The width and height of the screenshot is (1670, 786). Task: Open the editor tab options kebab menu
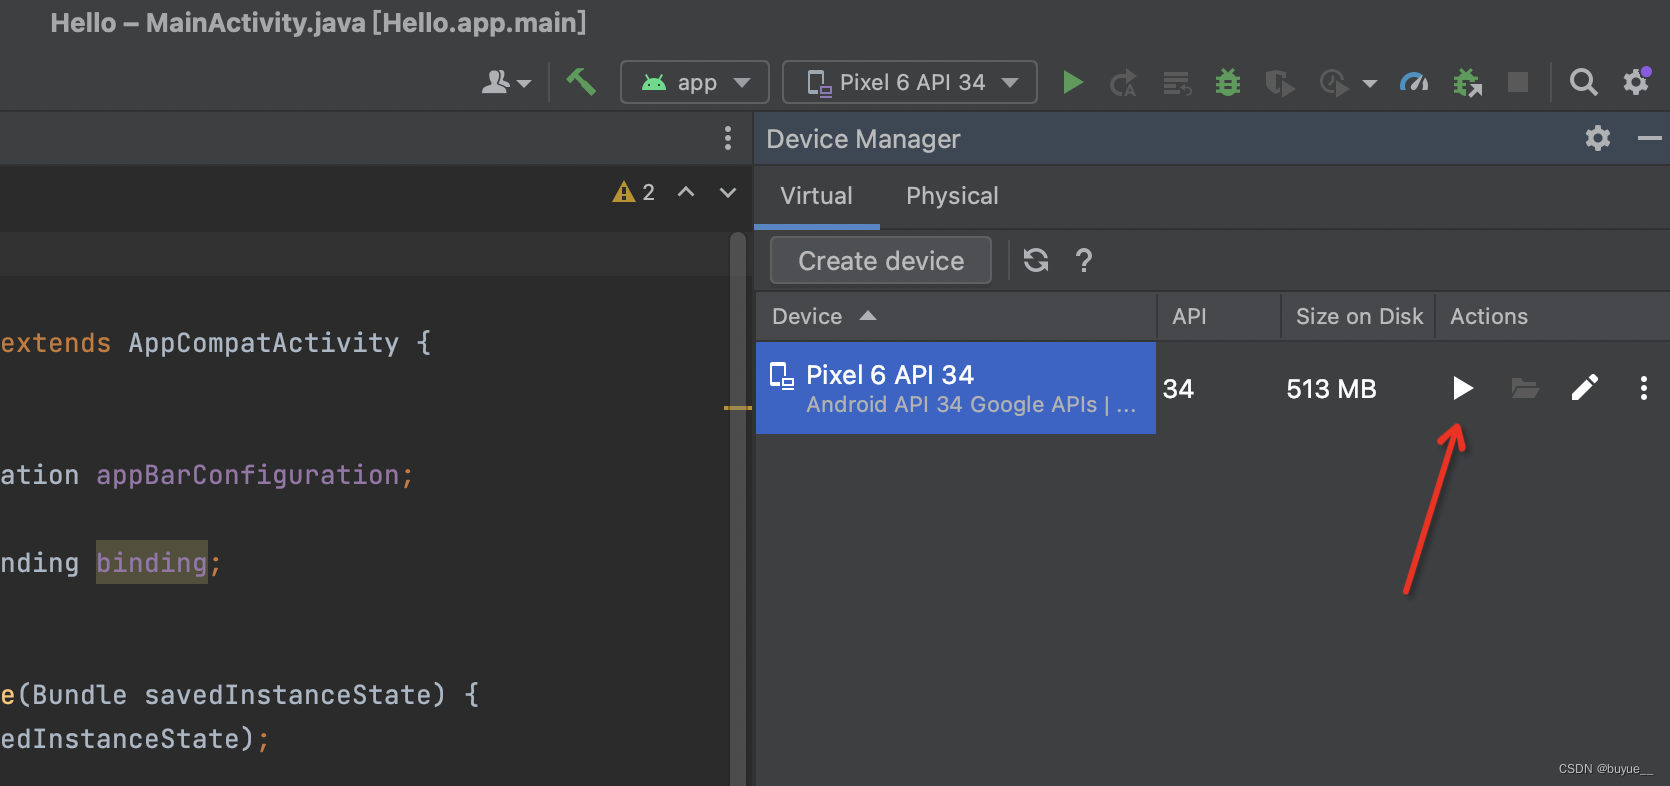pyautogui.click(x=728, y=138)
